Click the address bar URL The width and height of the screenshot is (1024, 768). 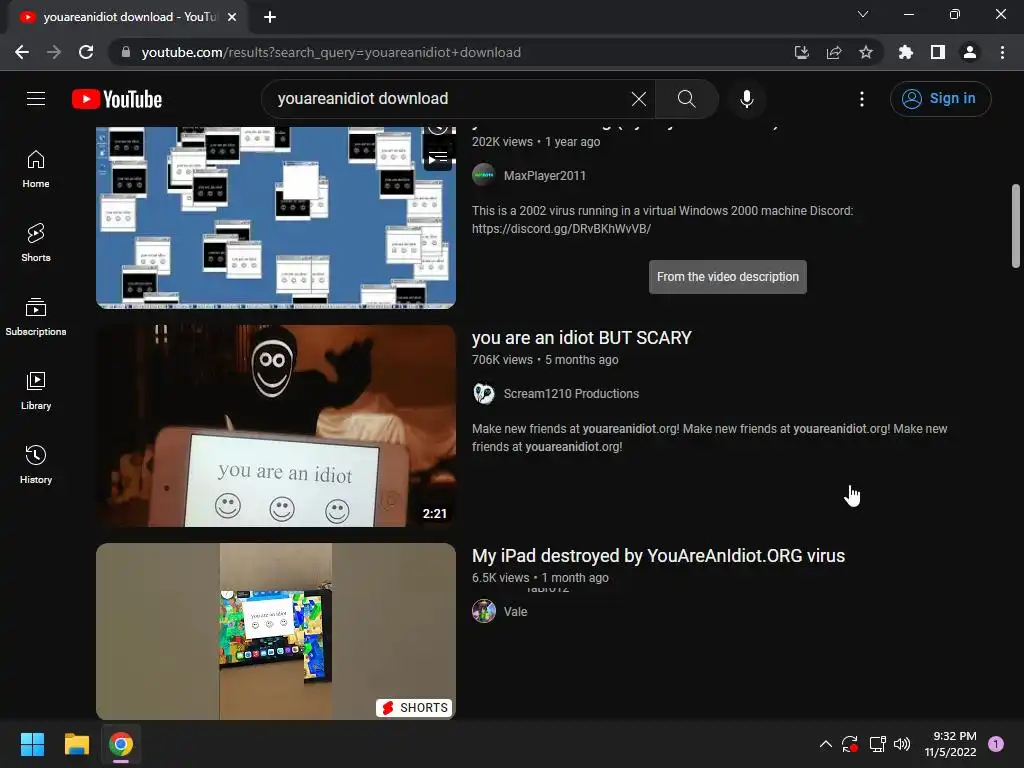tap(331, 52)
